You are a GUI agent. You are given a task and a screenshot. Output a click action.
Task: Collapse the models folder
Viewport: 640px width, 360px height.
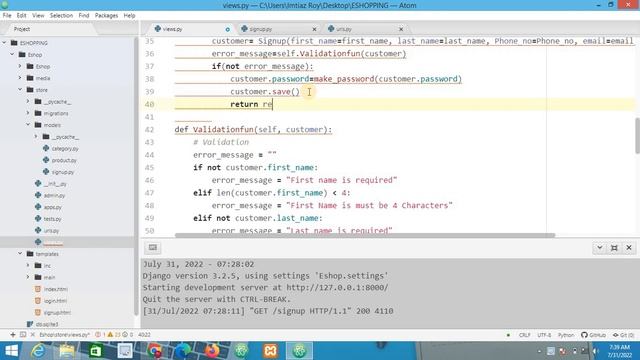28,125
